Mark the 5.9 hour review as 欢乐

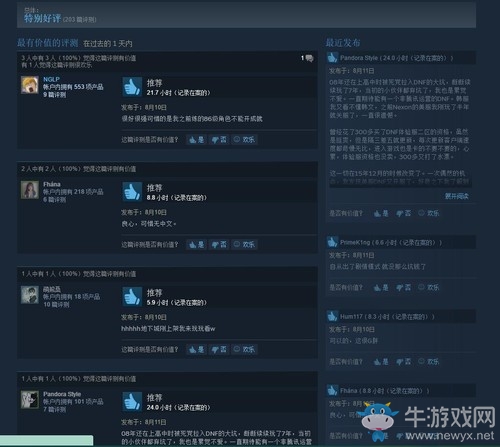[244, 349]
